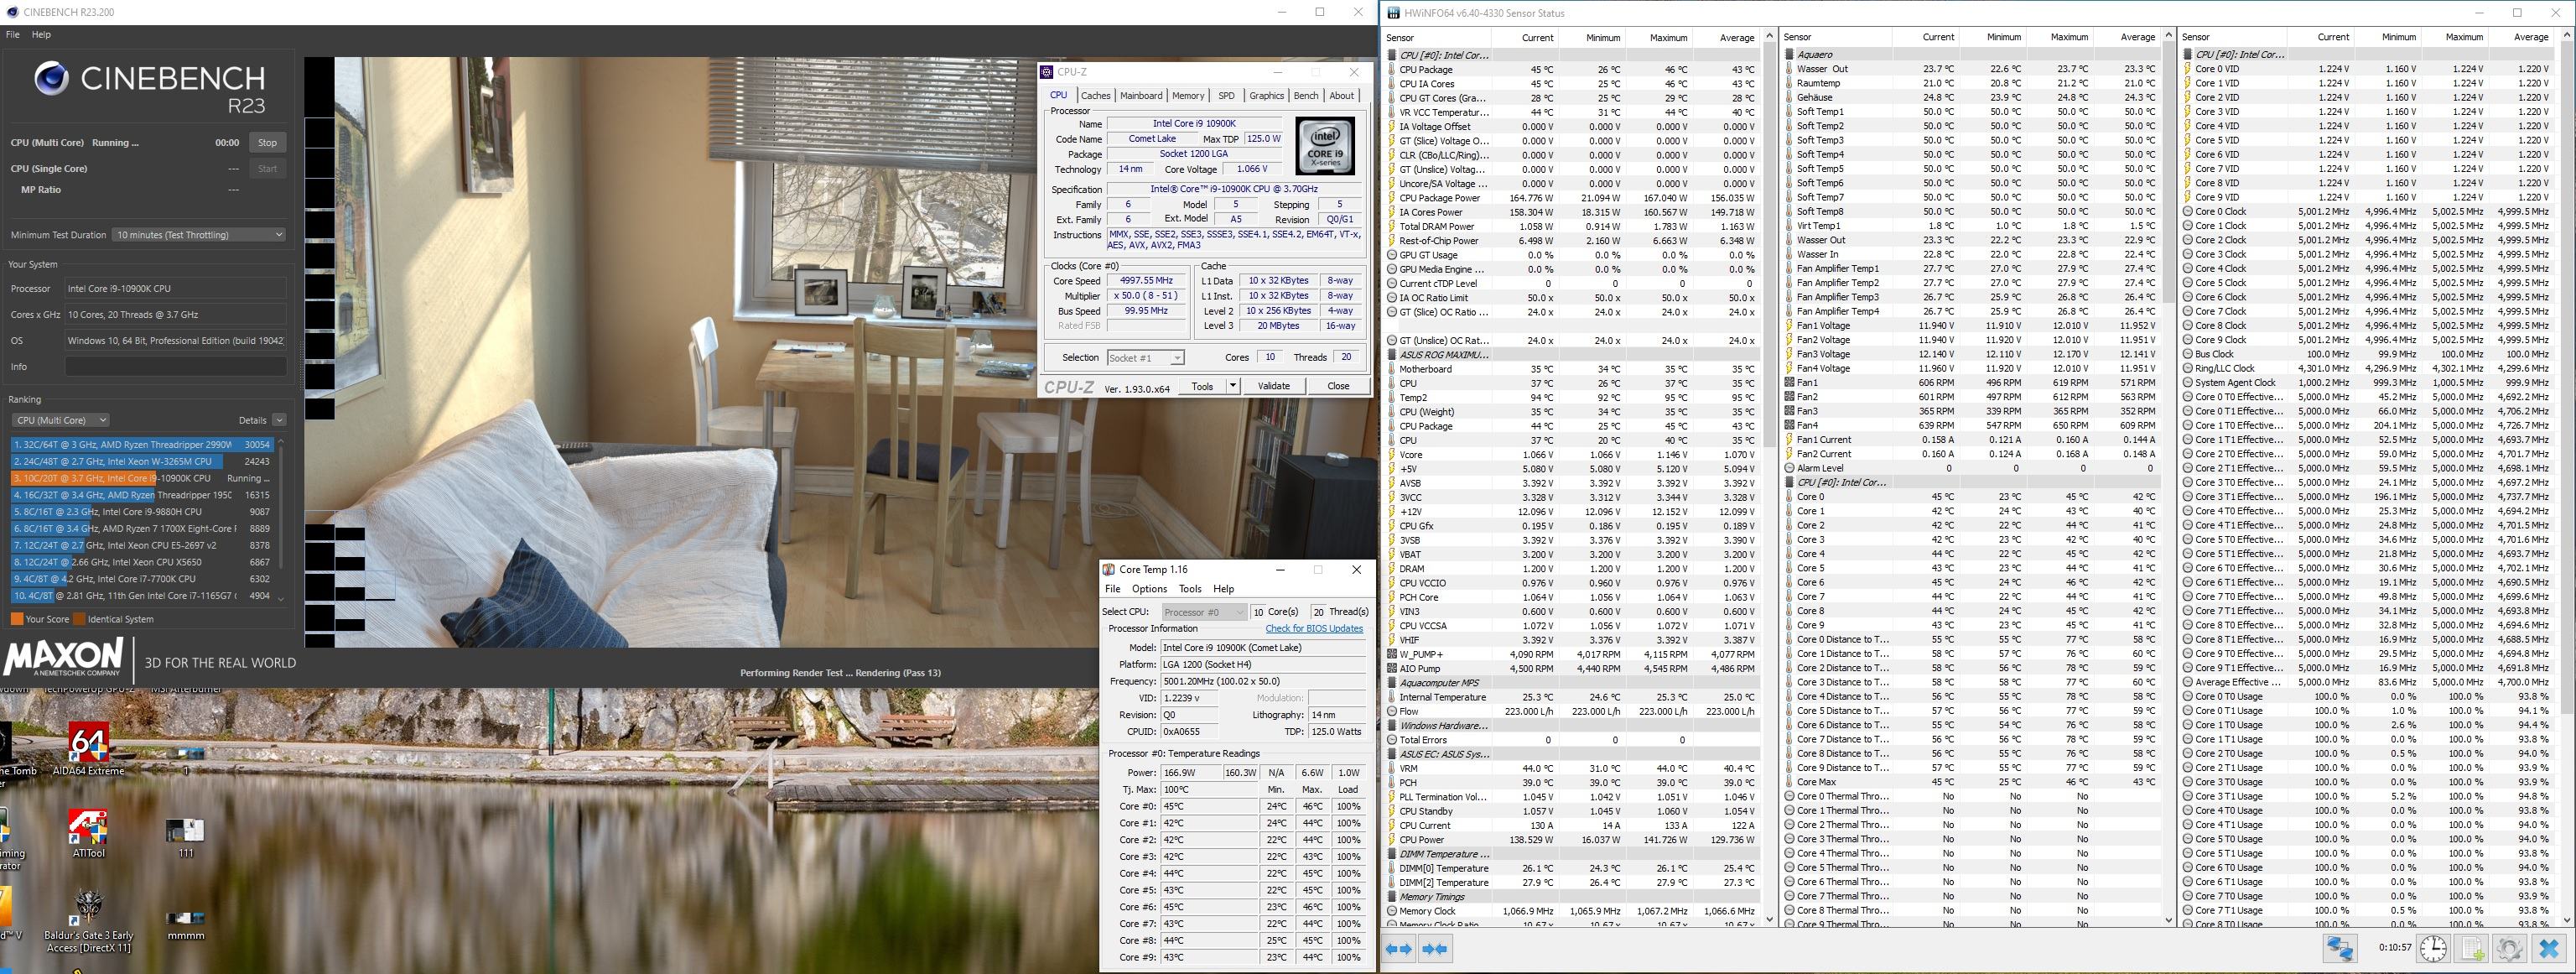Click icon next to ASUS ROG MAXIMU header
The height and width of the screenshot is (974, 2576).
click(x=1392, y=355)
